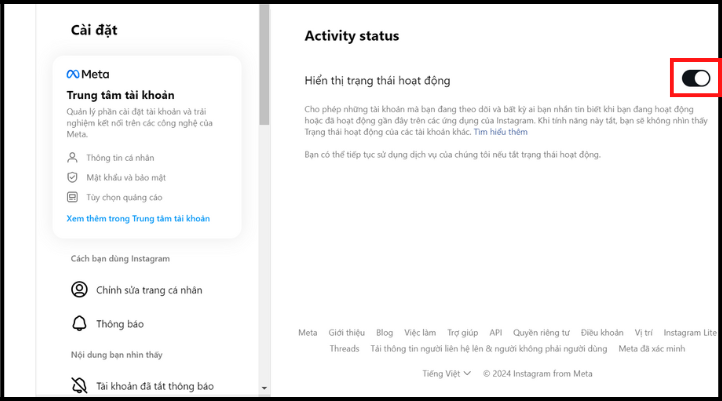Click the person icon beside Thông tin cá nhân
This screenshot has height=401, width=722.
click(x=72, y=157)
